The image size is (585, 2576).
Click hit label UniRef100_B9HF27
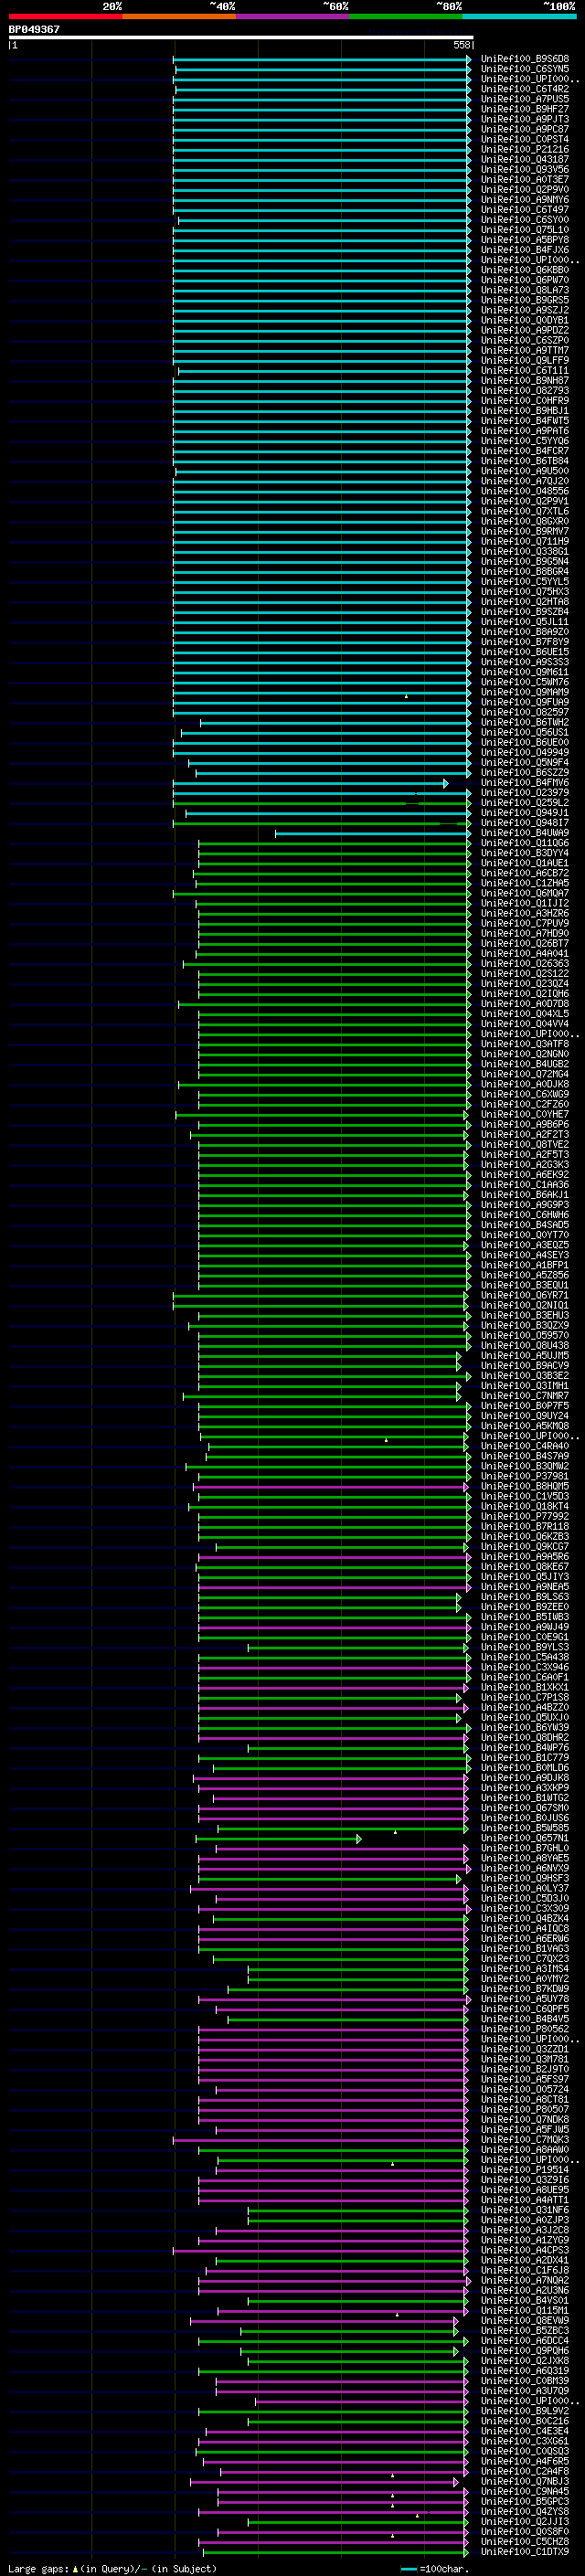pos(525,109)
